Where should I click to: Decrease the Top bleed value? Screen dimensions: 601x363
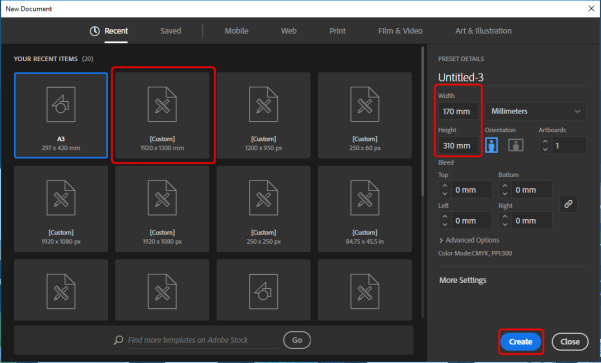(445, 194)
